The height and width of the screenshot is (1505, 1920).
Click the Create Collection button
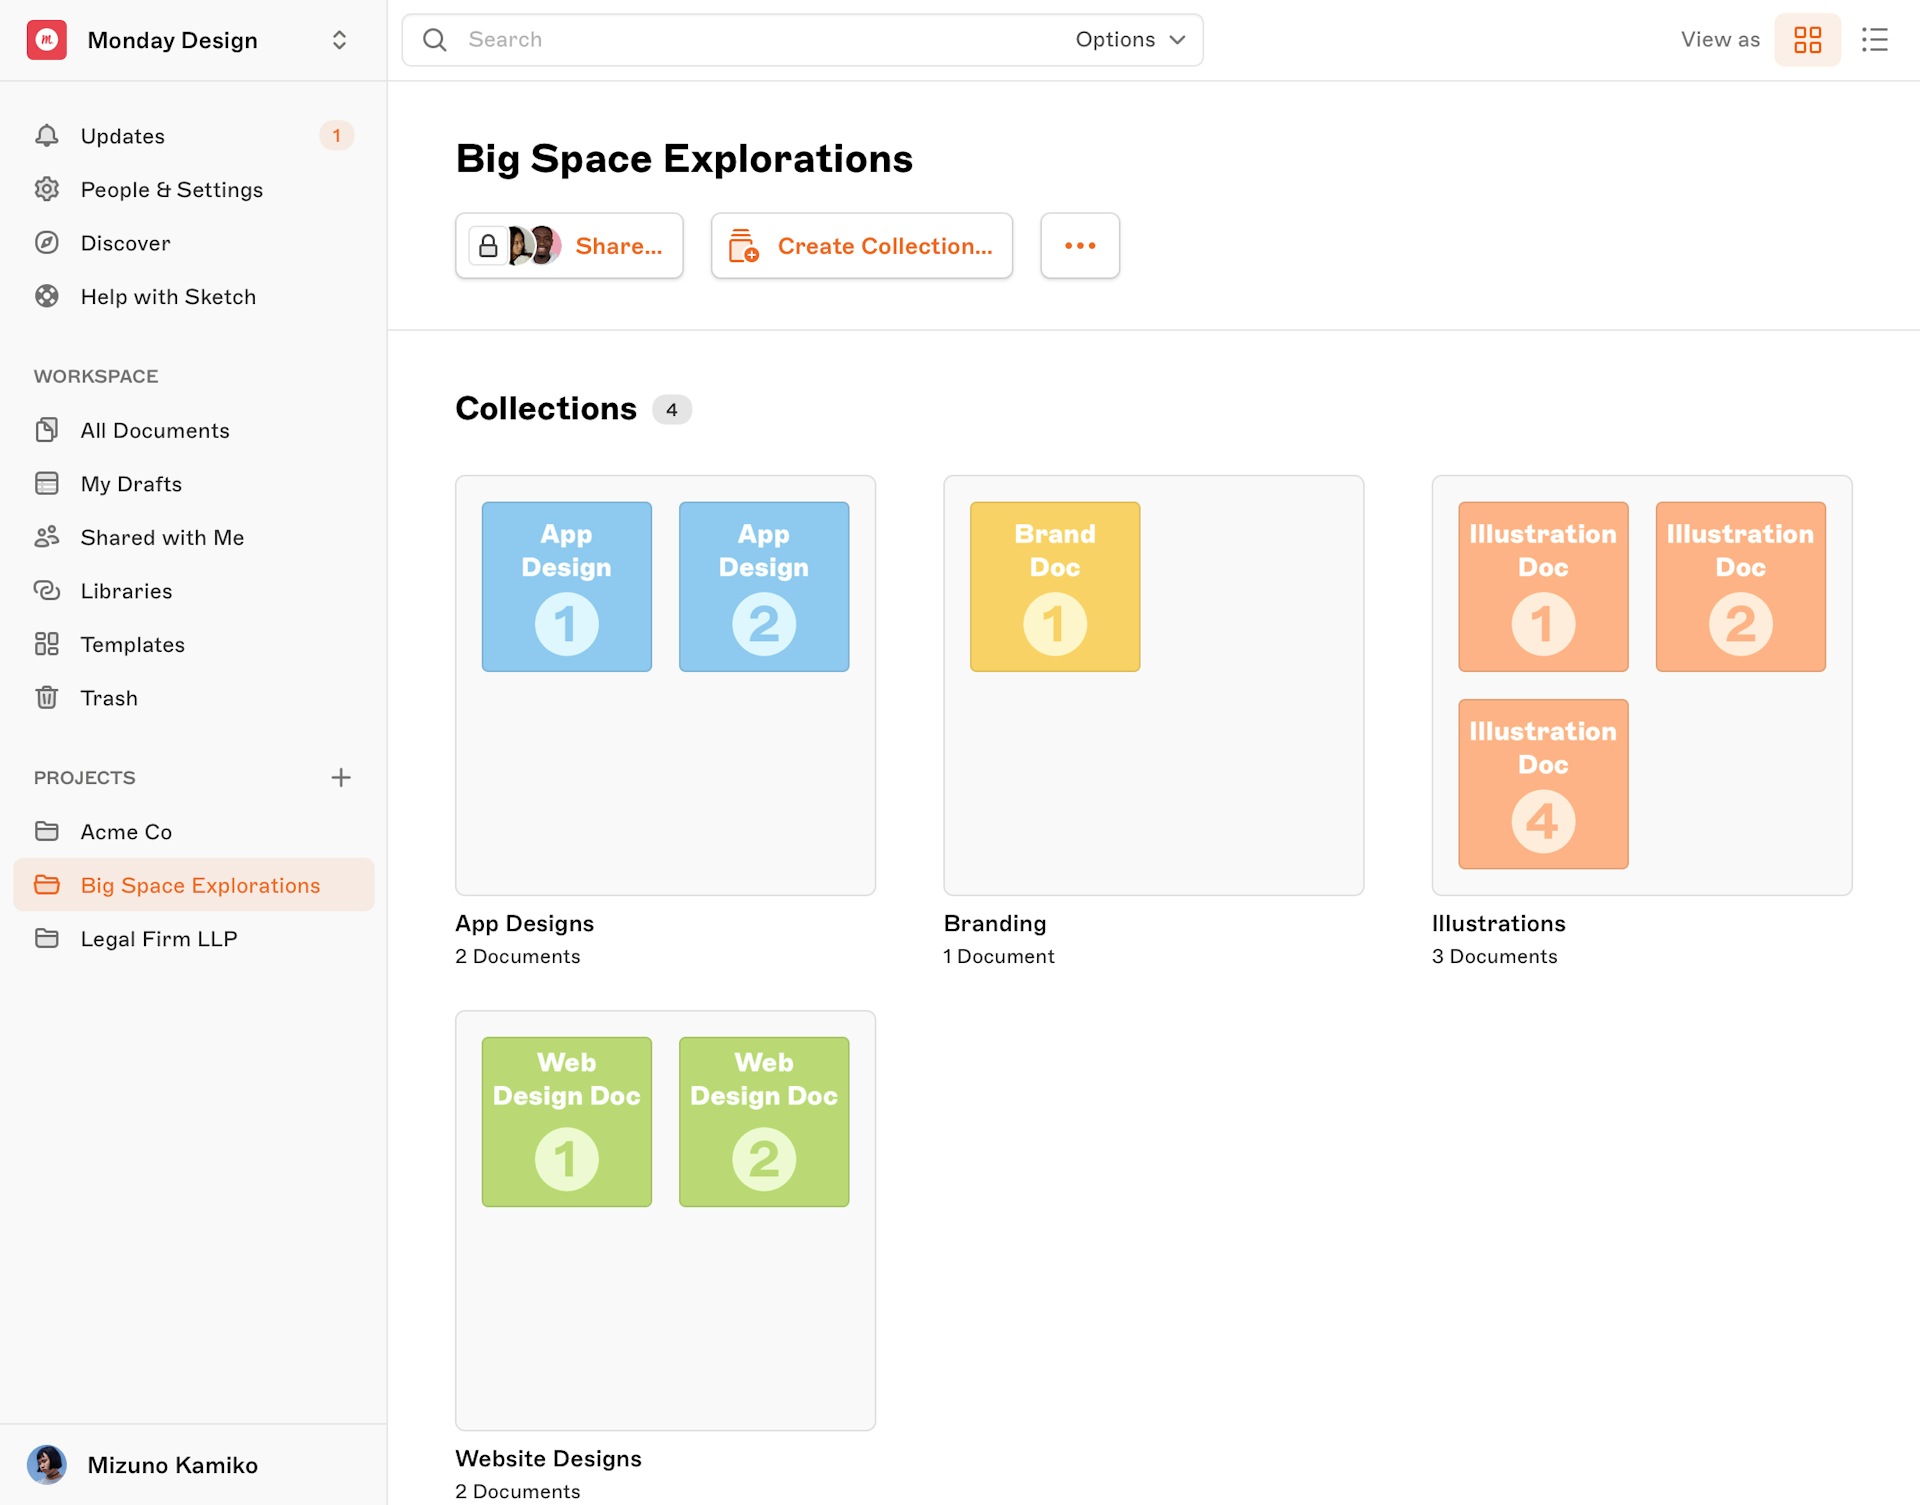click(x=861, y=245)
